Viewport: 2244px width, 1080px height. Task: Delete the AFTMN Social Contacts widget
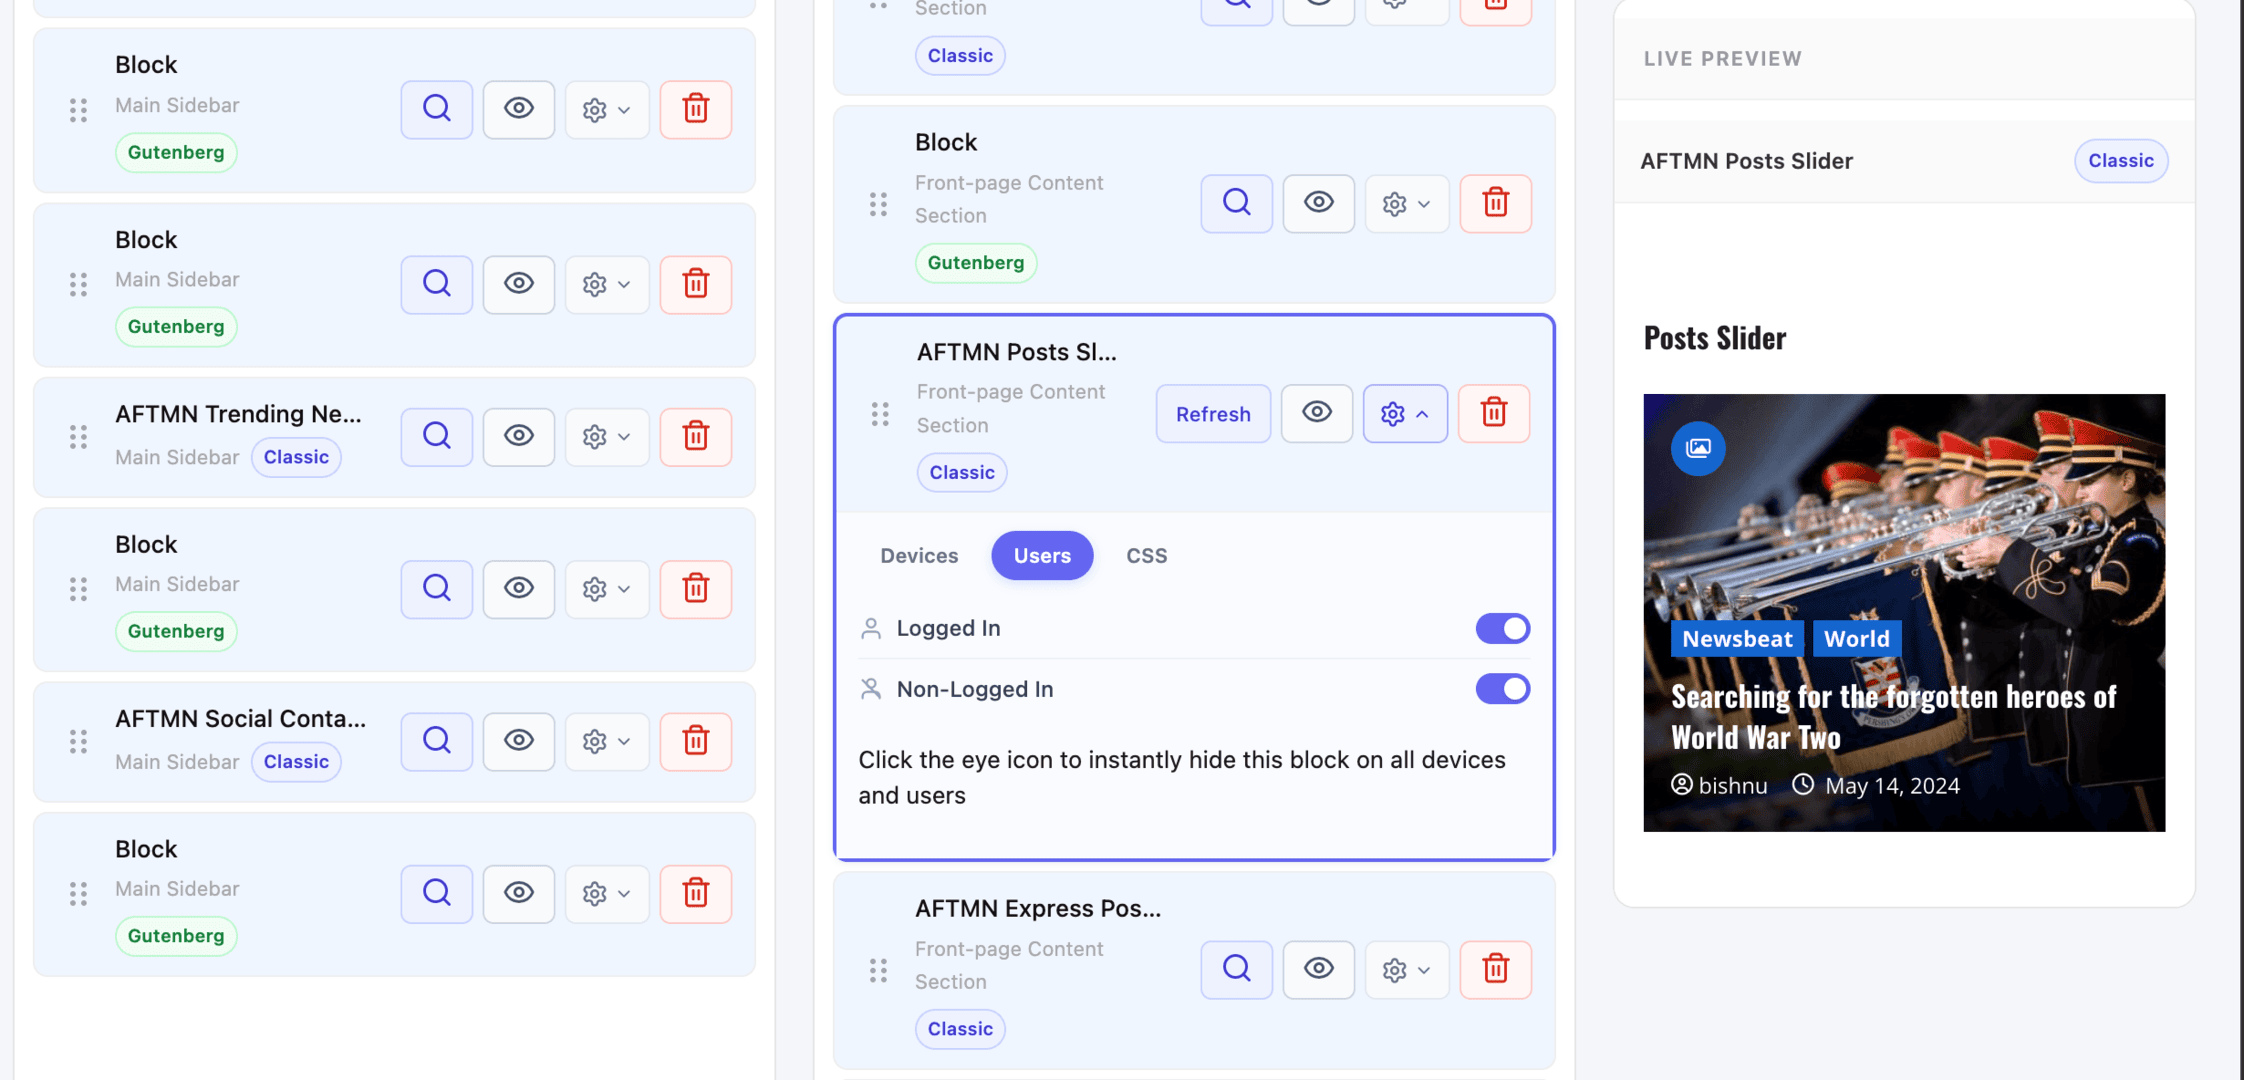(x=696, y=741)
